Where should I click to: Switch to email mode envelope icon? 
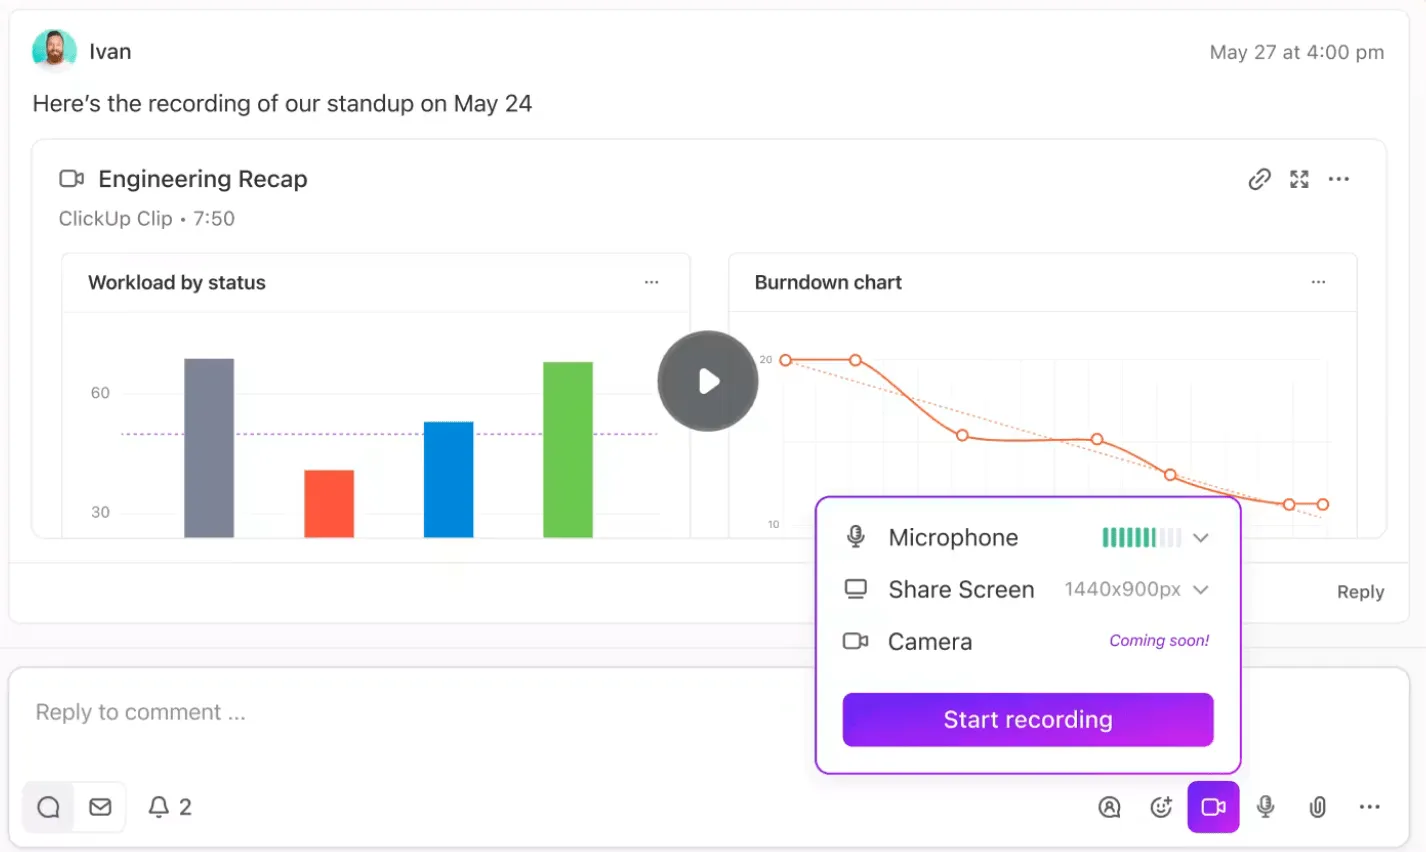pos(100,807)
